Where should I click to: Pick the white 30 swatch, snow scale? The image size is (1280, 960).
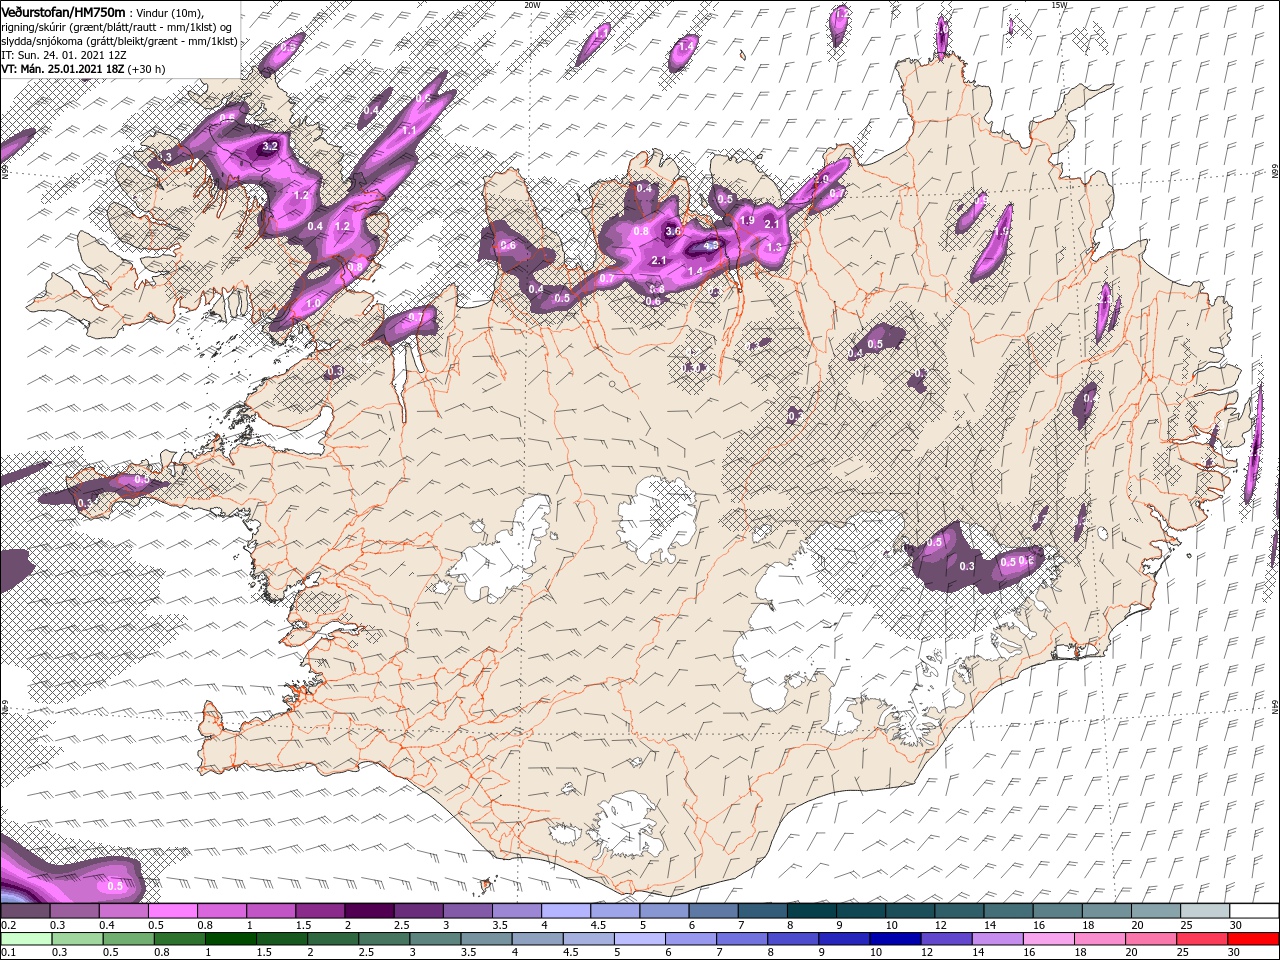pos(1254,911)
